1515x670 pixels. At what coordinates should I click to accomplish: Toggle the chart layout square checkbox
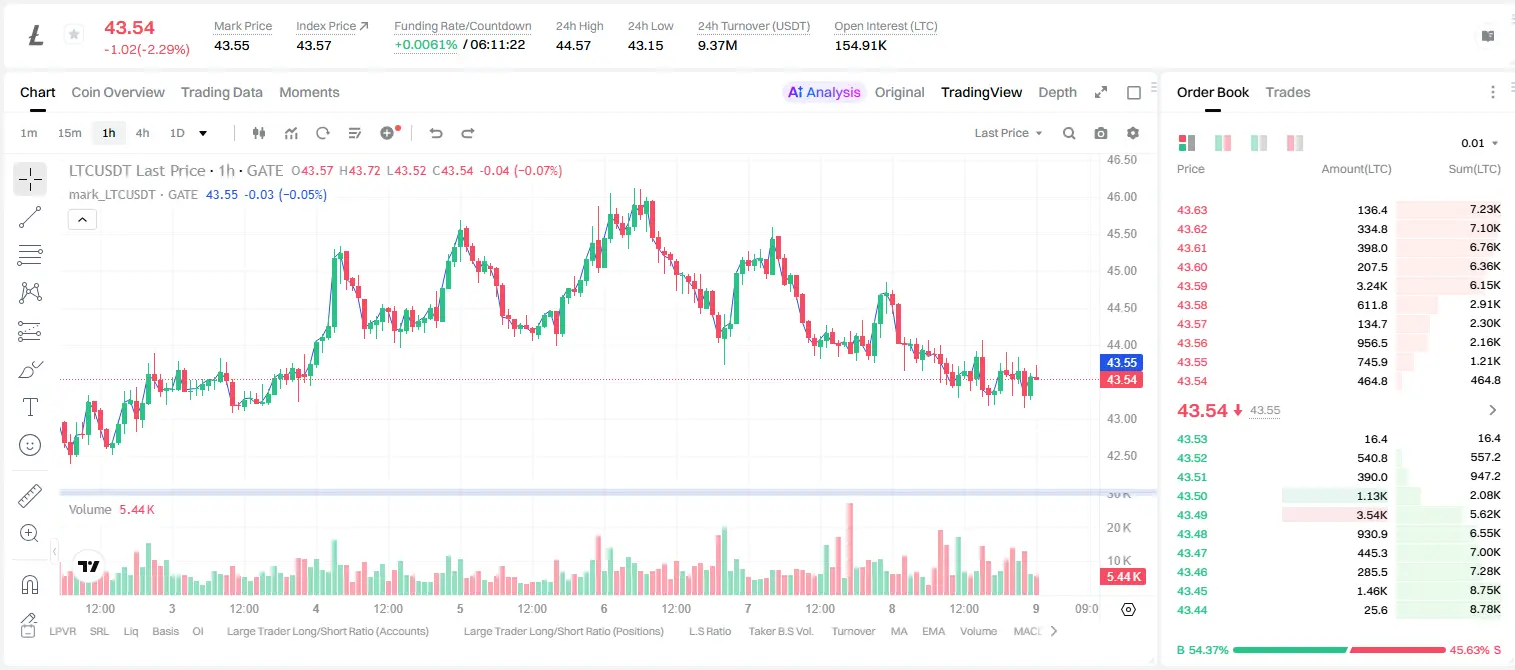tap(1134, 92)
